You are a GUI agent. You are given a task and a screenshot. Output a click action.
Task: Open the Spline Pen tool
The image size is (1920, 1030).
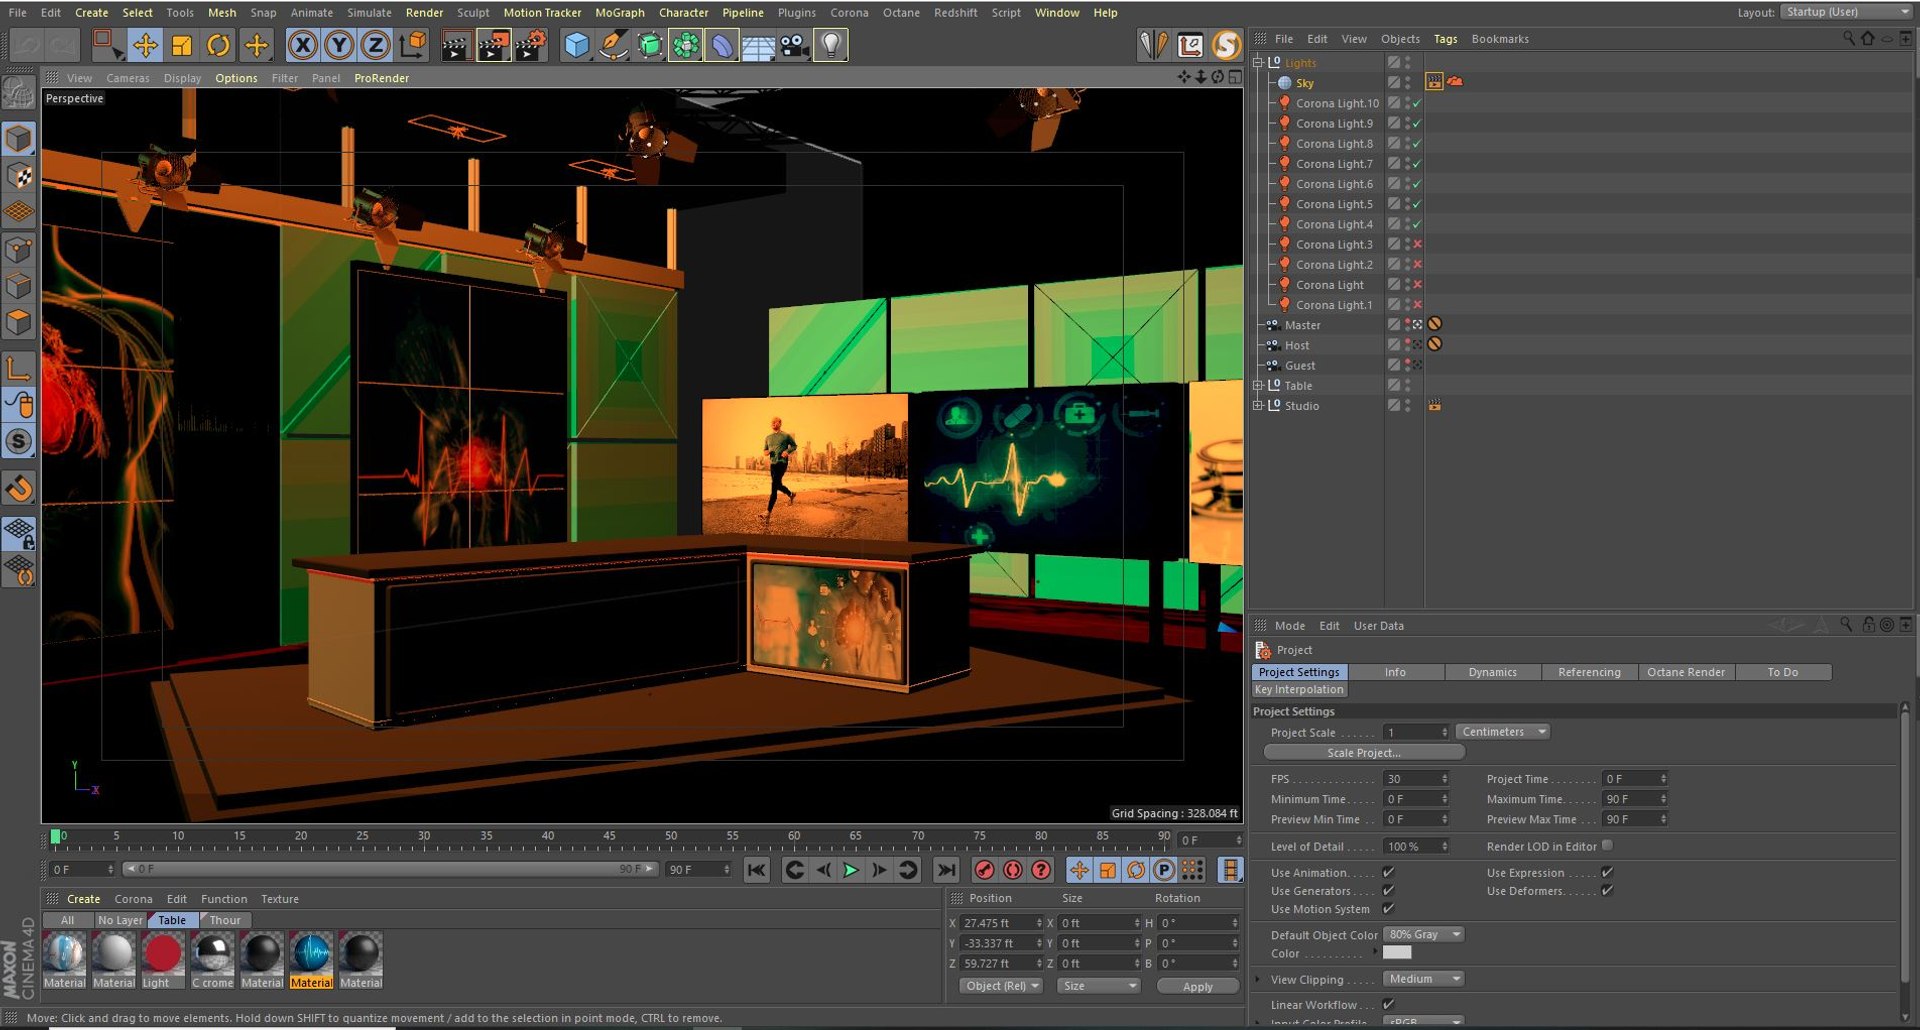tap(613, 45)
